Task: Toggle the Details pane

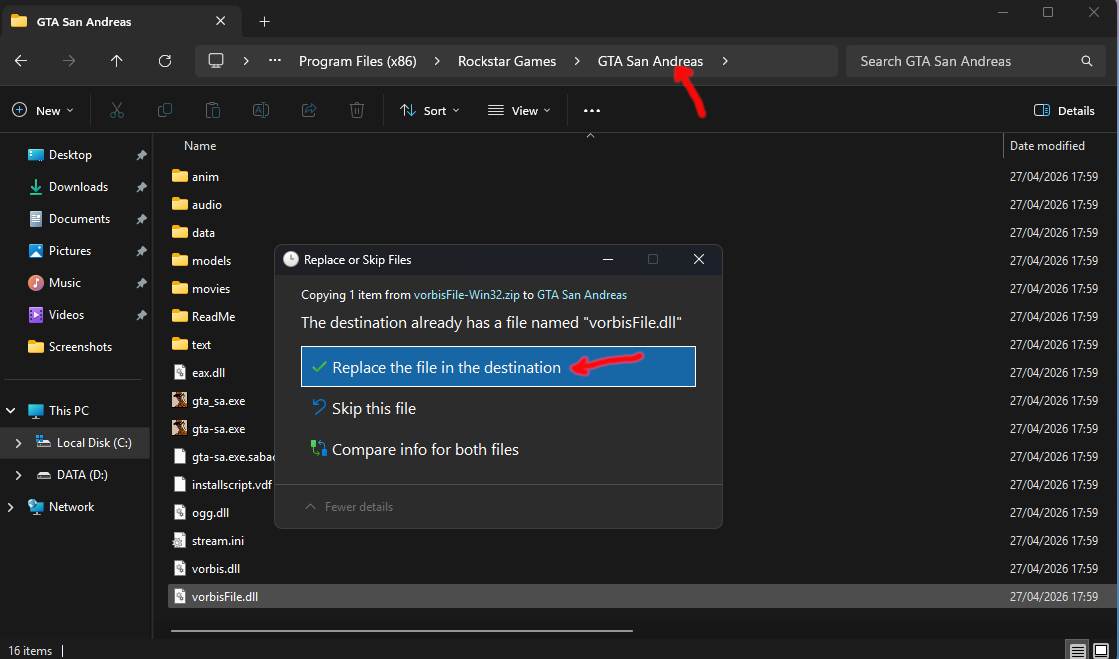Action: [x=1064, y=111]
